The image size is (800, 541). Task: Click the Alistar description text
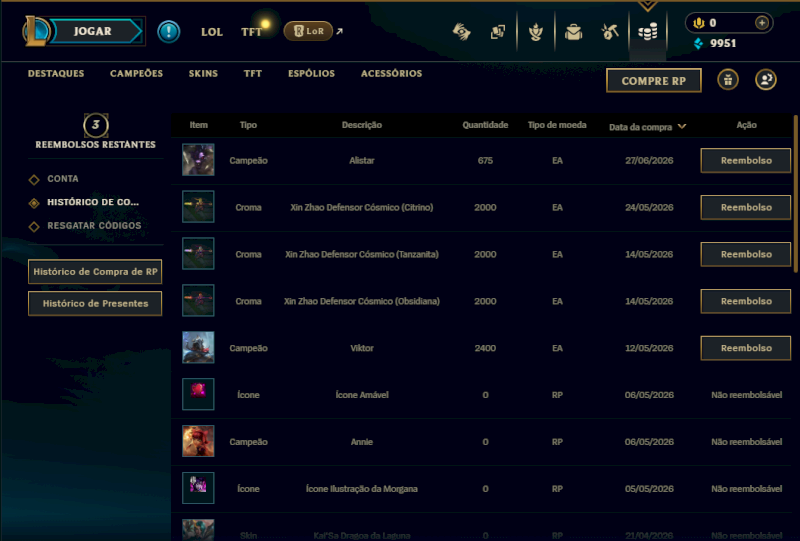click(362, 160)
